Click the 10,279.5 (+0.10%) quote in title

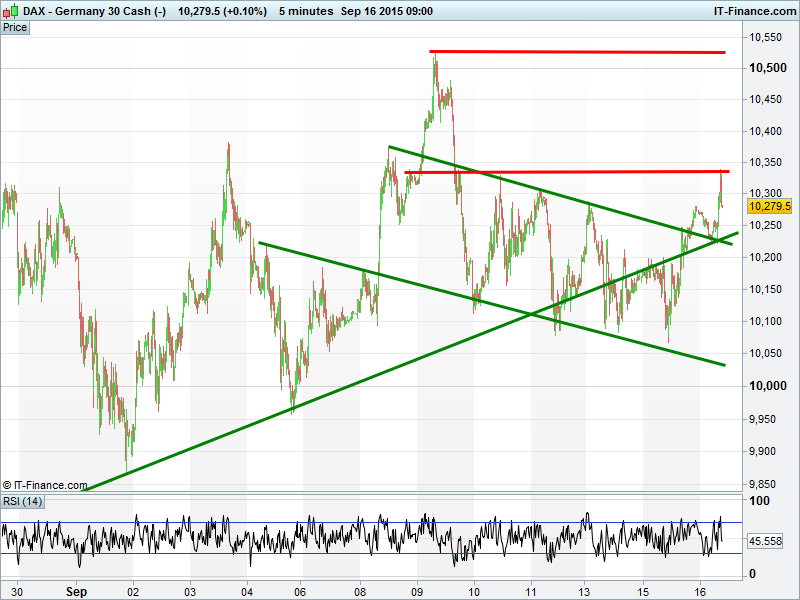222,11
